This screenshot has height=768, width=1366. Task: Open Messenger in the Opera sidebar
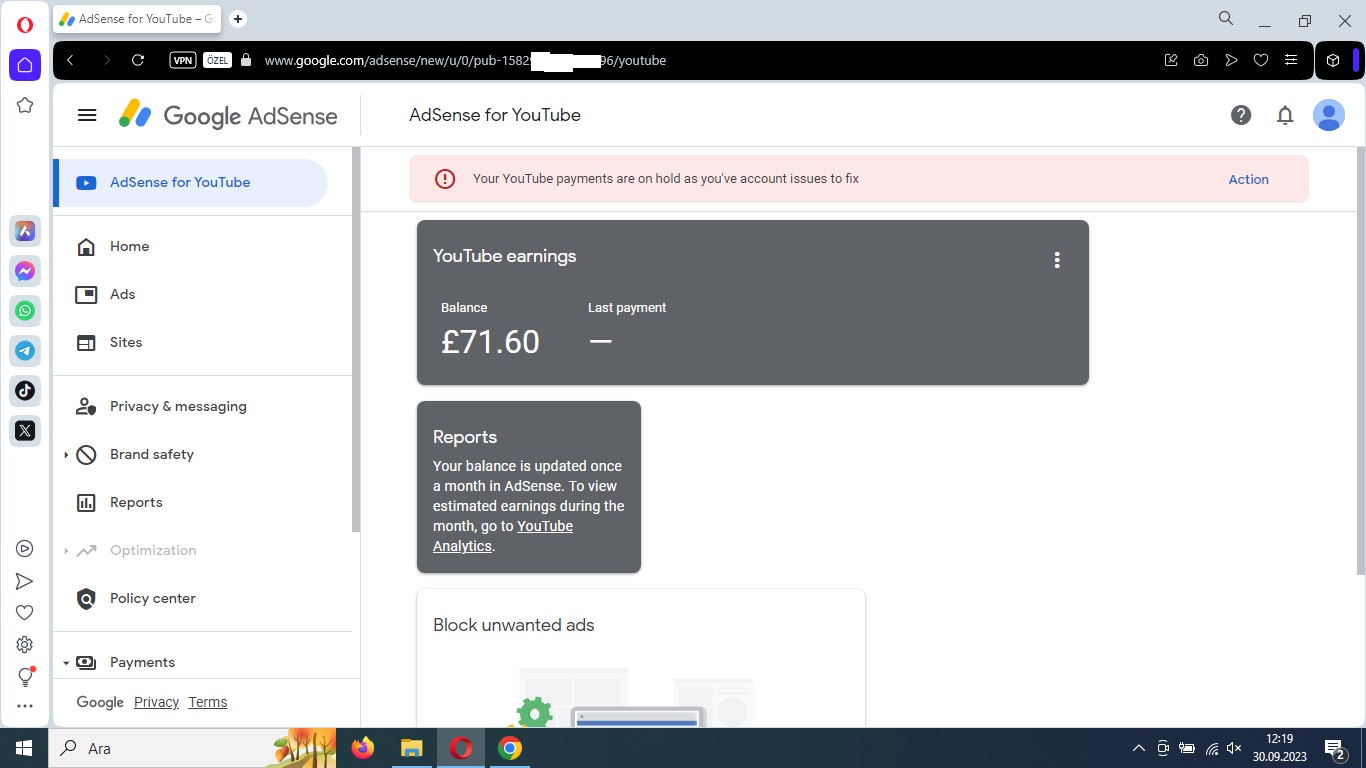(25, 271)
